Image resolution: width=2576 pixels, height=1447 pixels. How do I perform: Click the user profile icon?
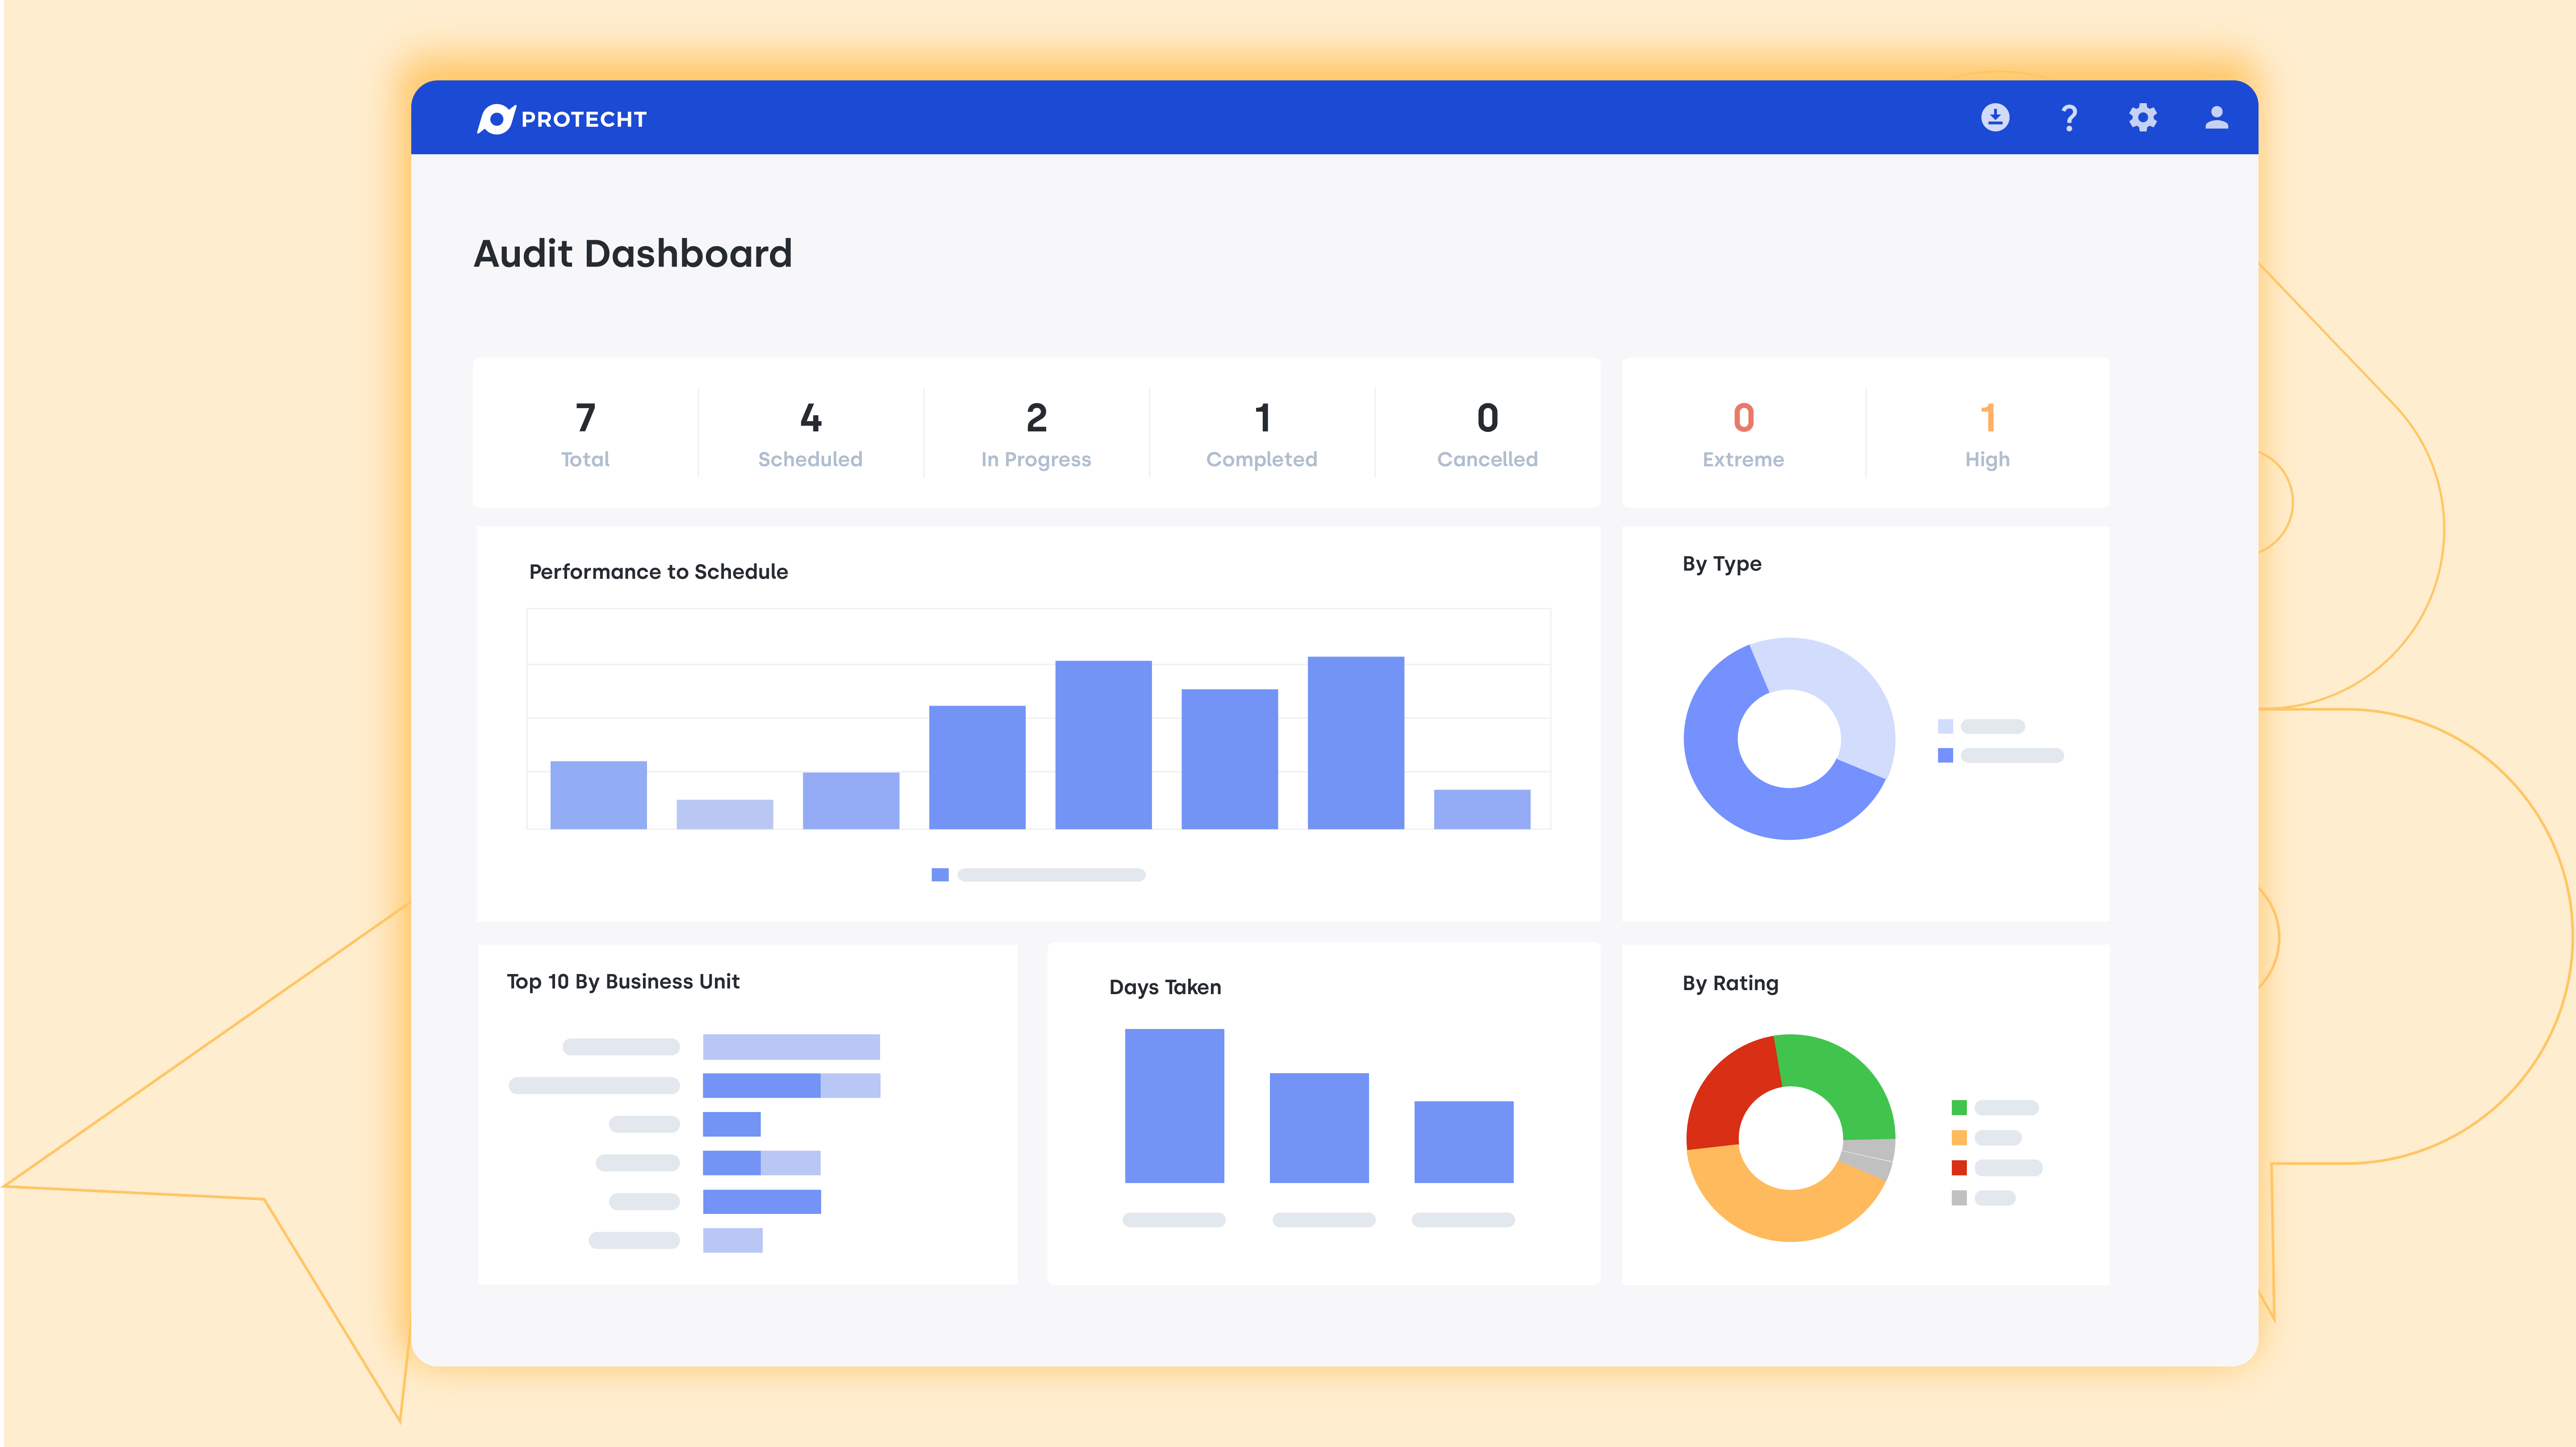click(2216, 118)
